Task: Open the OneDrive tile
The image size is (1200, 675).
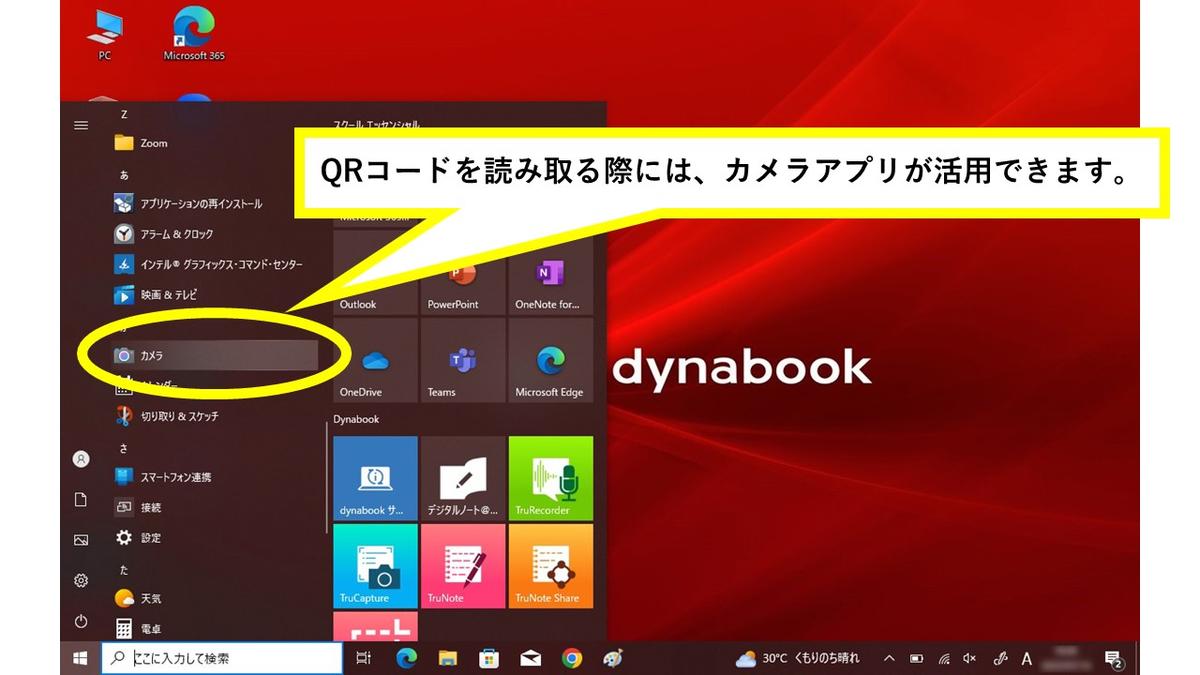Action: (x=375, y=360)
